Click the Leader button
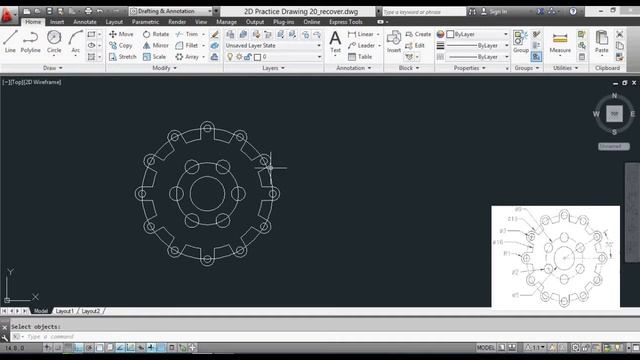Image resolution: width=640 pixels, height=360 pixels. point(362,46)
